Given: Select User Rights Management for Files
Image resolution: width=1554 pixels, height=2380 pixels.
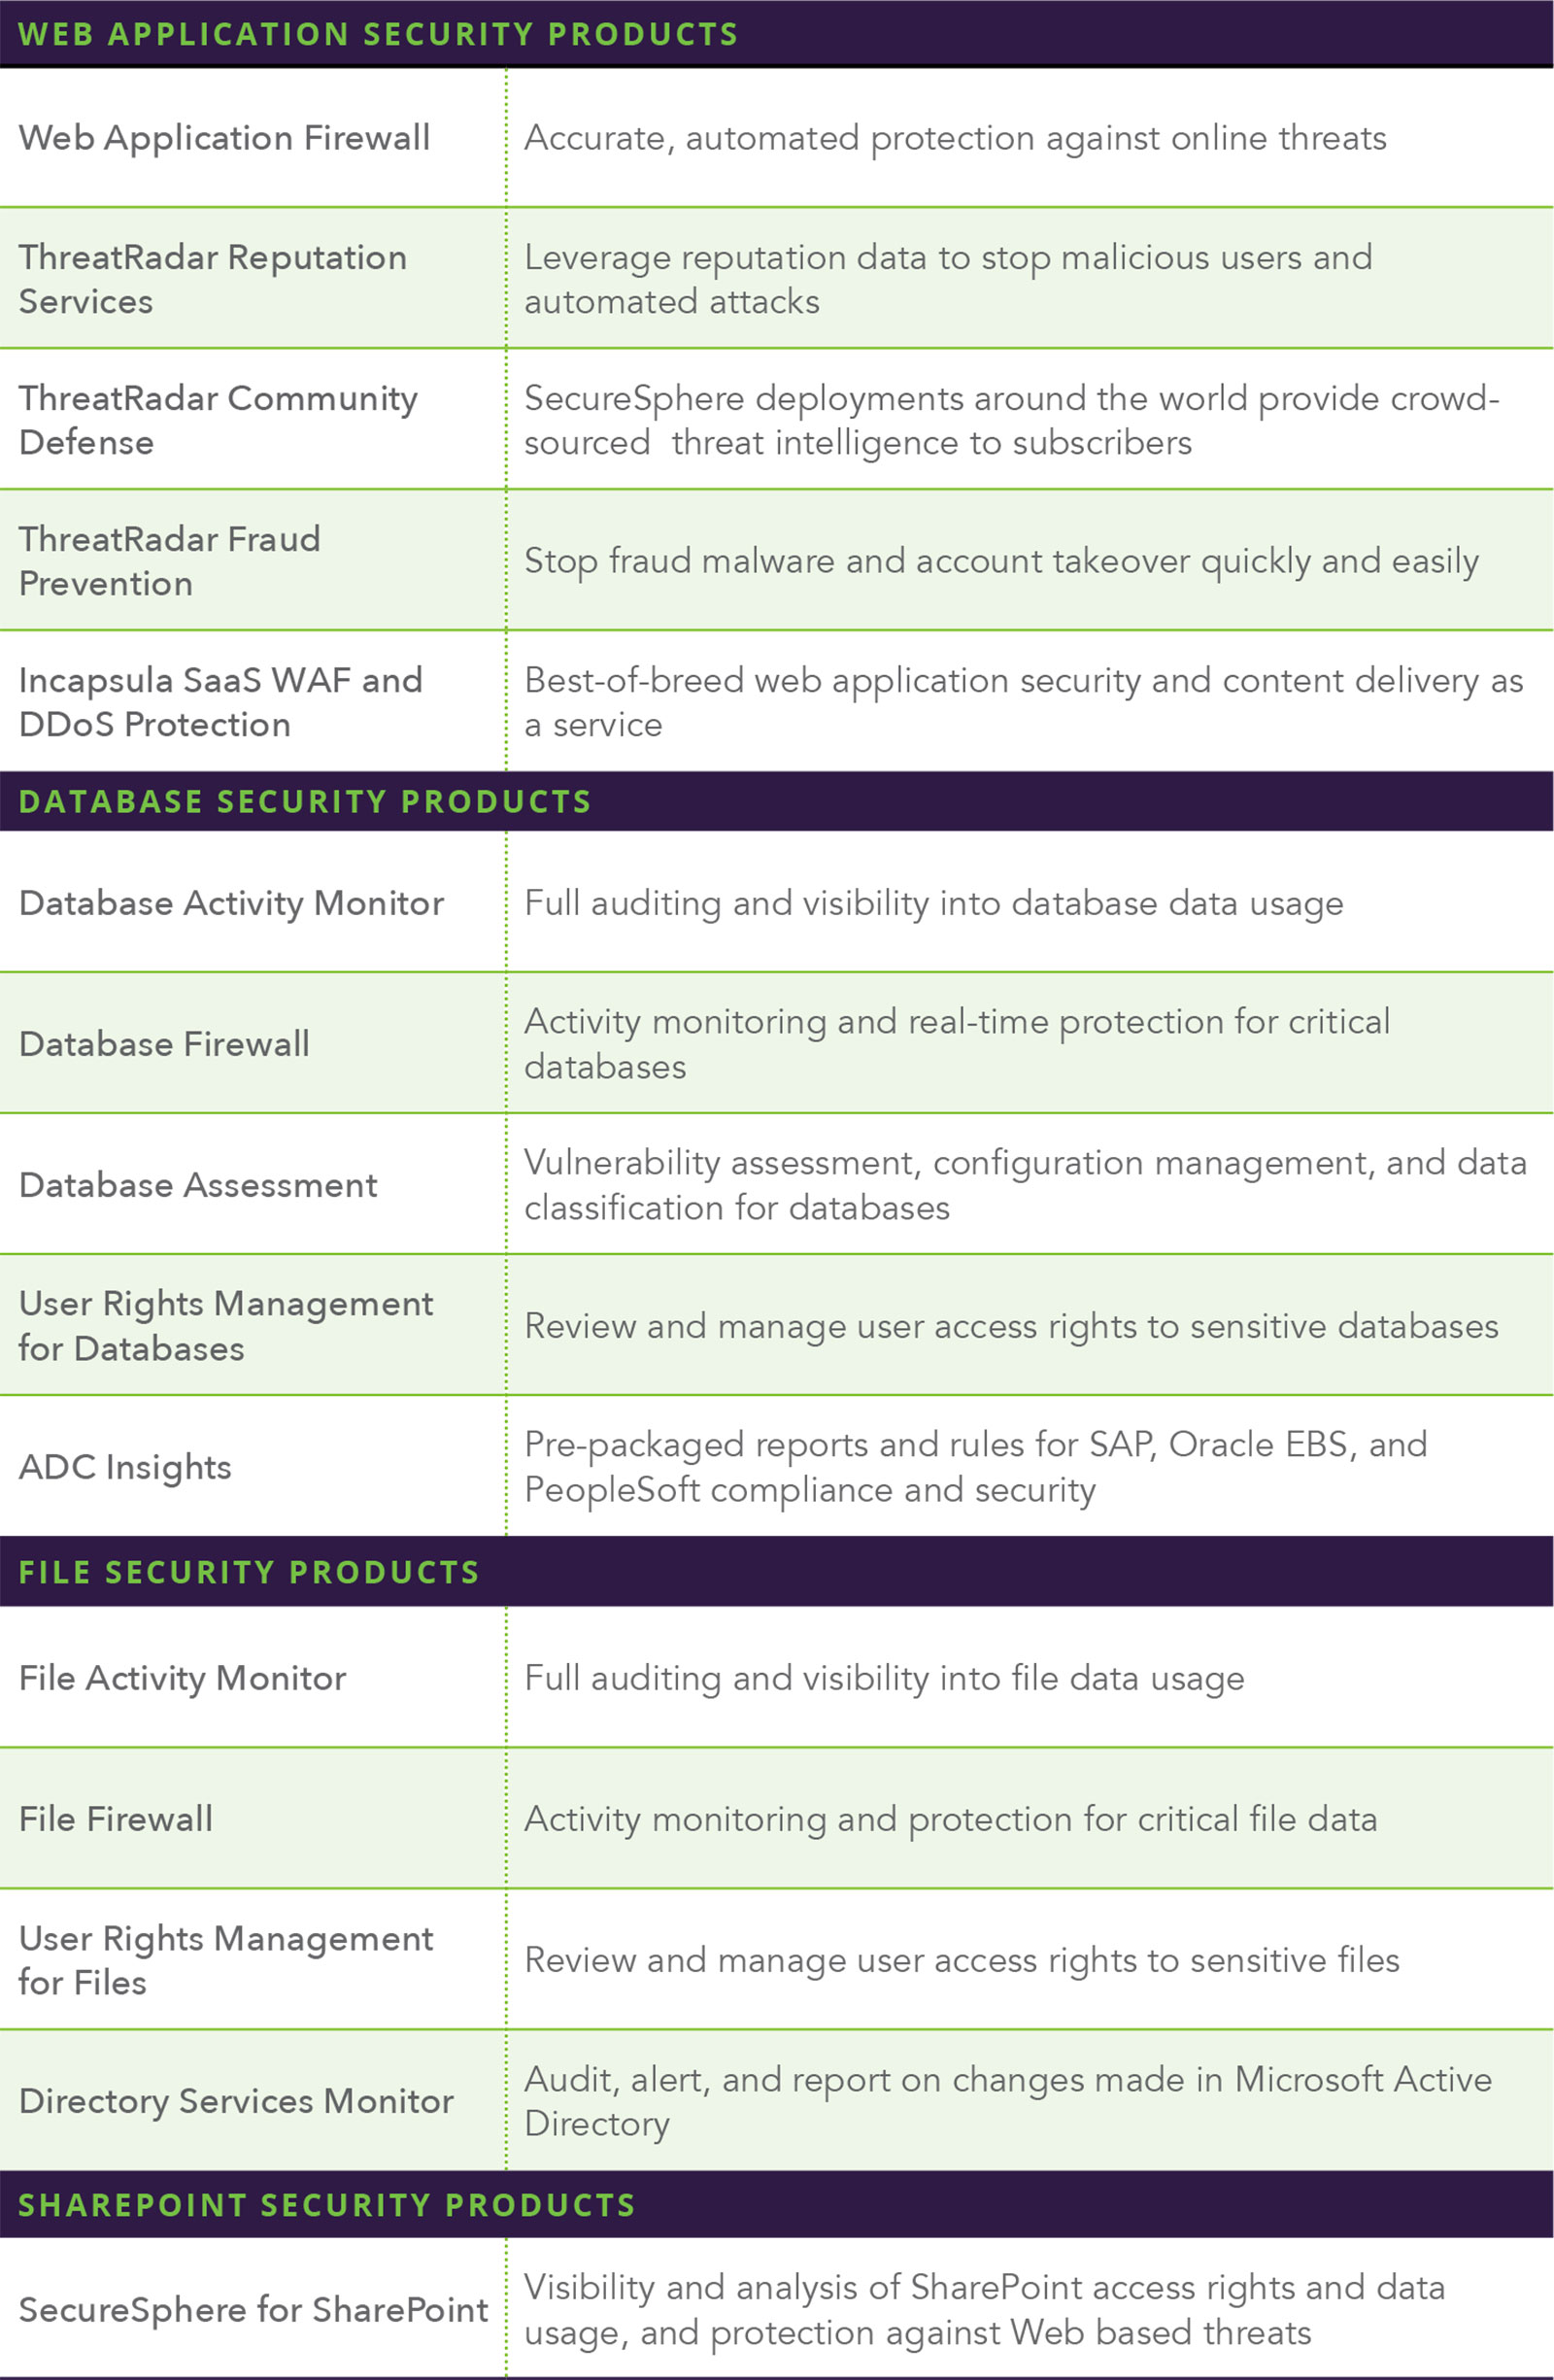Looking at the screenshot, I should pyautogui.click(x=226, y=1960).
